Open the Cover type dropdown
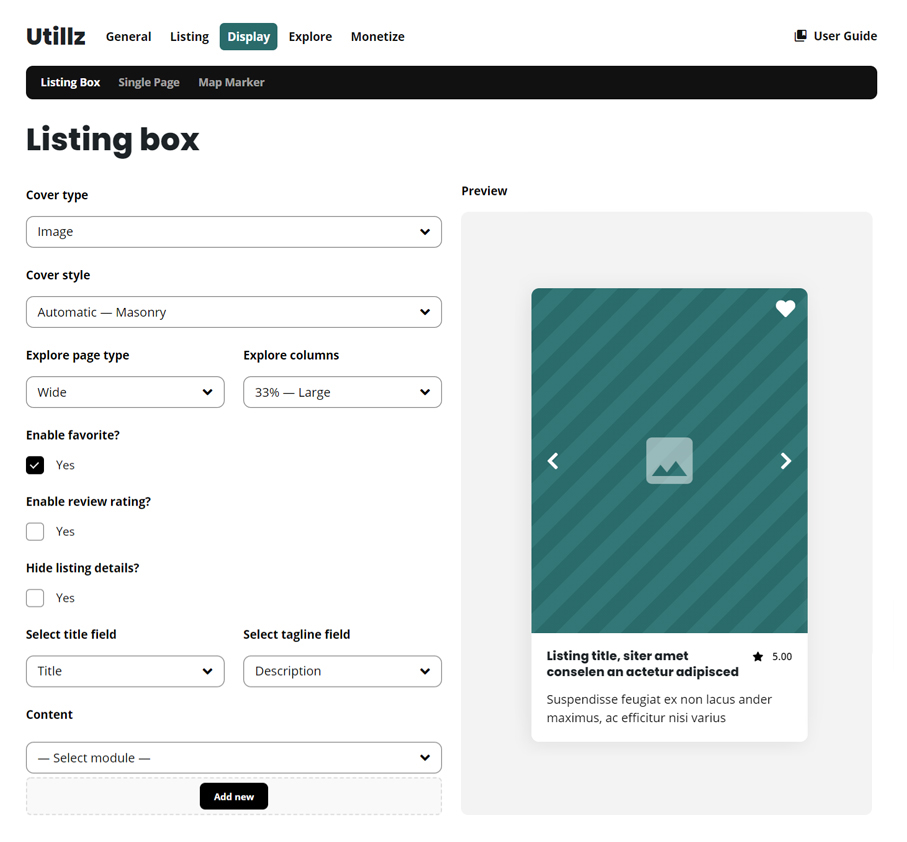The image size is (907, 842). (234, 232)
